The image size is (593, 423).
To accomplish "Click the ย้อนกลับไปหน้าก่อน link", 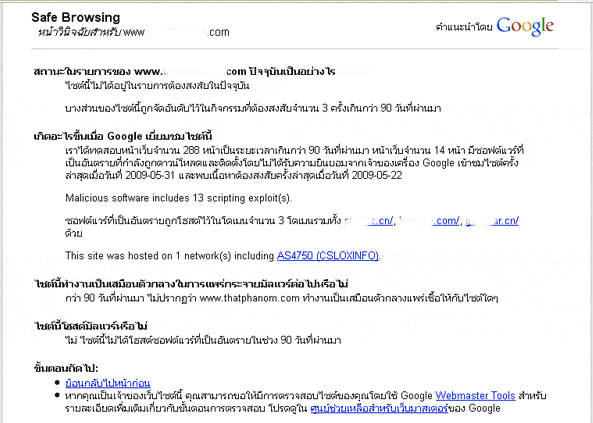I will coord(108,383).
